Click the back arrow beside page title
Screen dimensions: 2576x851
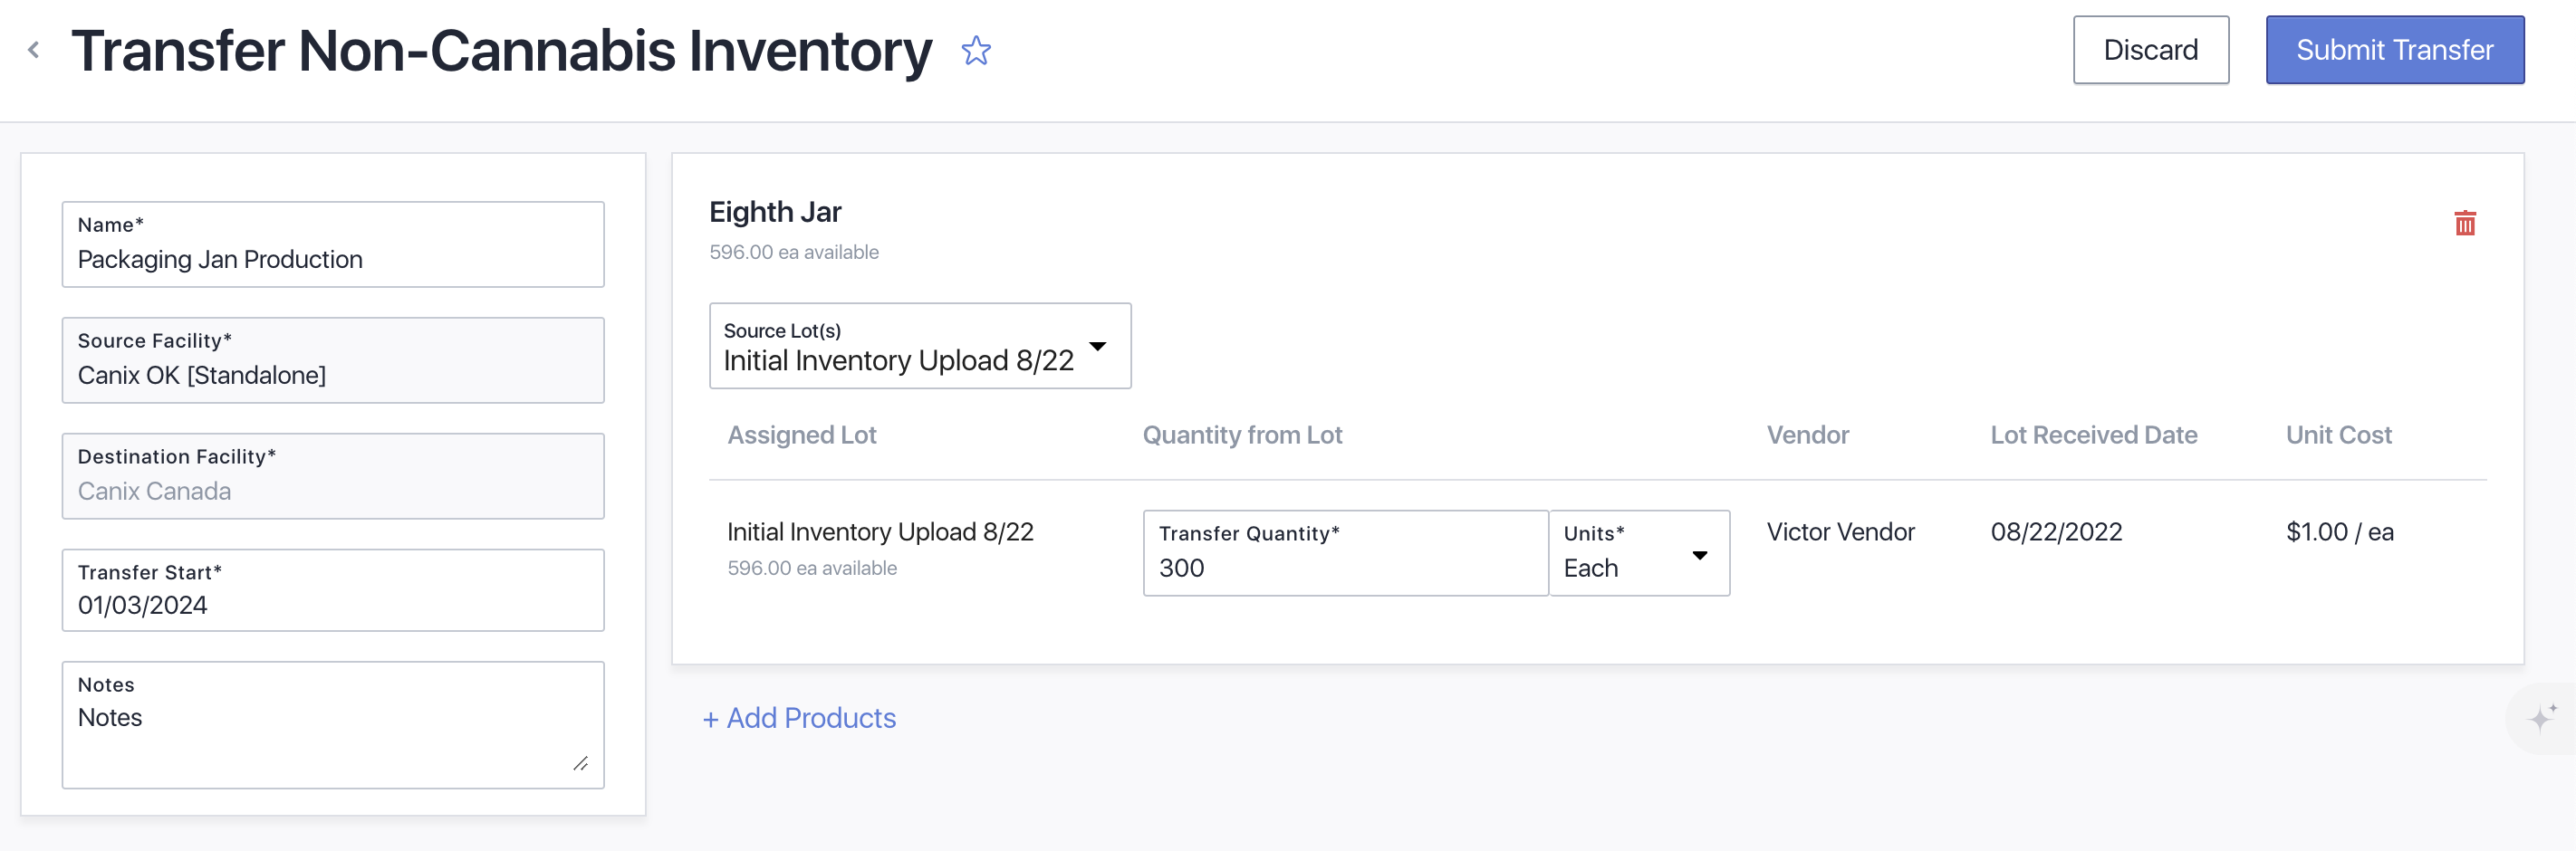pos(34,50)
